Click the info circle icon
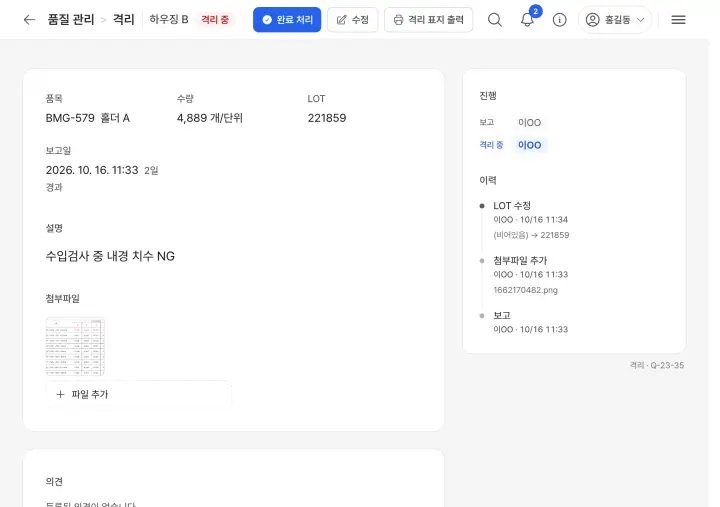The image size is (720, 507). (x=559, y=20)
